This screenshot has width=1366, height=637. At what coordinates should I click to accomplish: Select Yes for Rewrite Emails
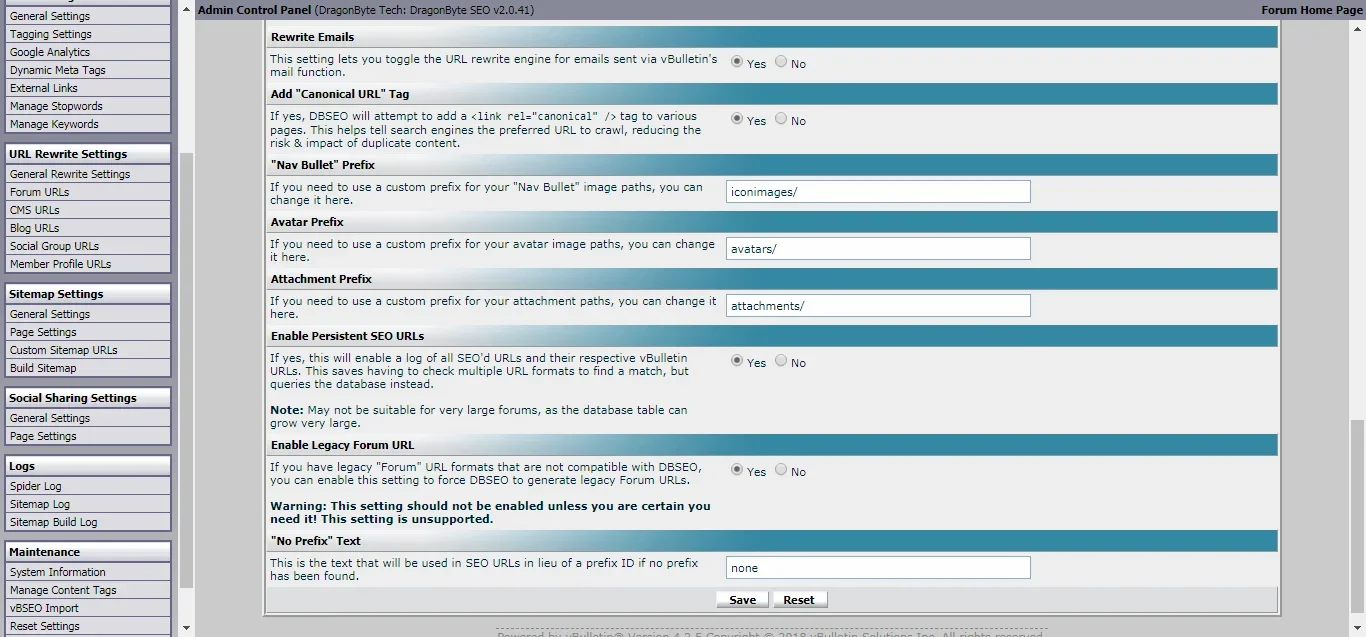click(x=737, y=61)
